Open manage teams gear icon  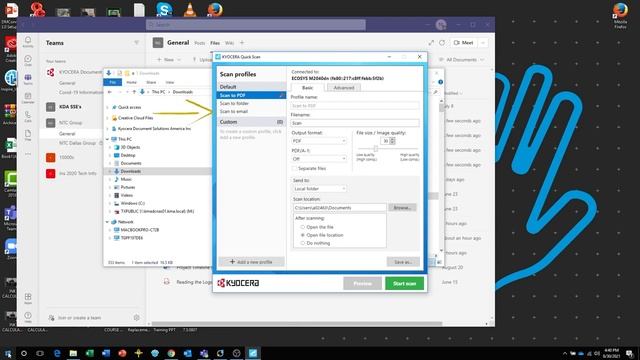137,317
